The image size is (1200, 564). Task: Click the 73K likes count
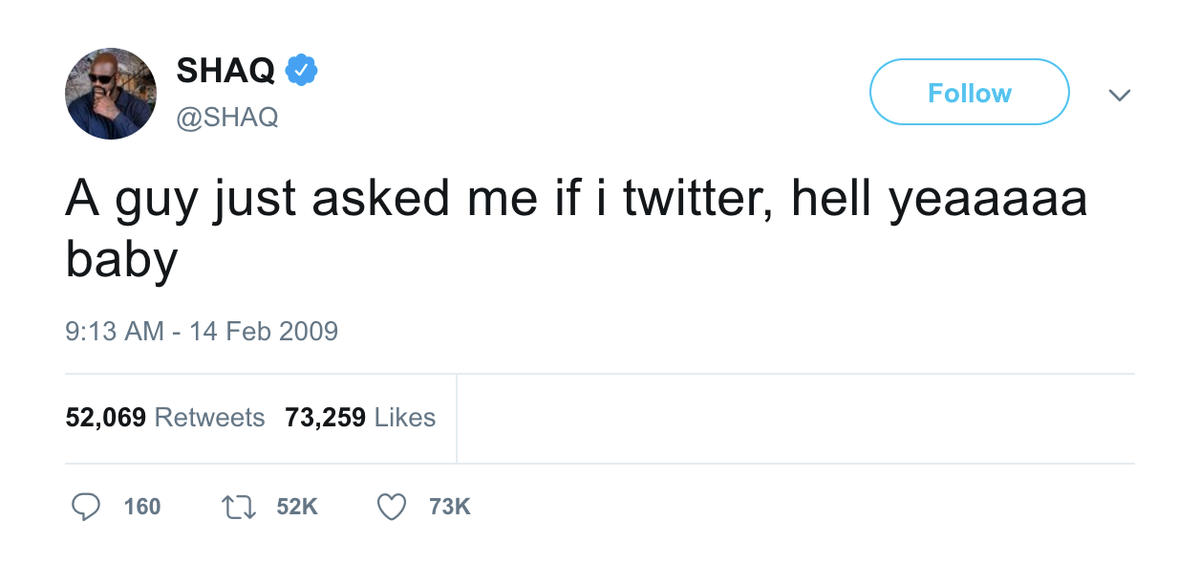tap(449, 507)
